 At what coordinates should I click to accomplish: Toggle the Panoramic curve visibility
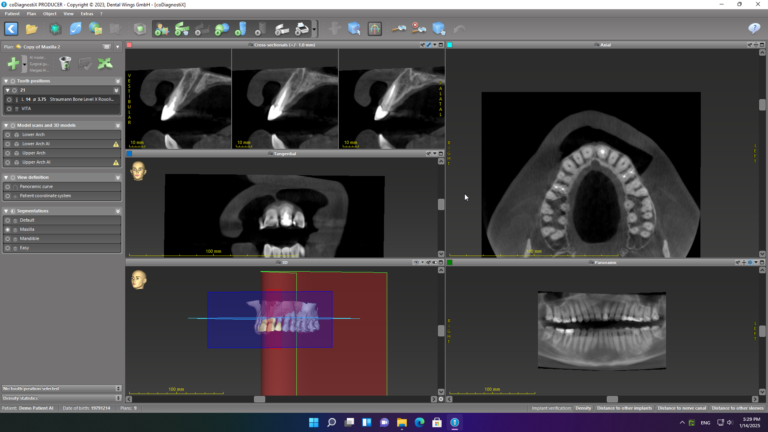[x=9, y=187]
